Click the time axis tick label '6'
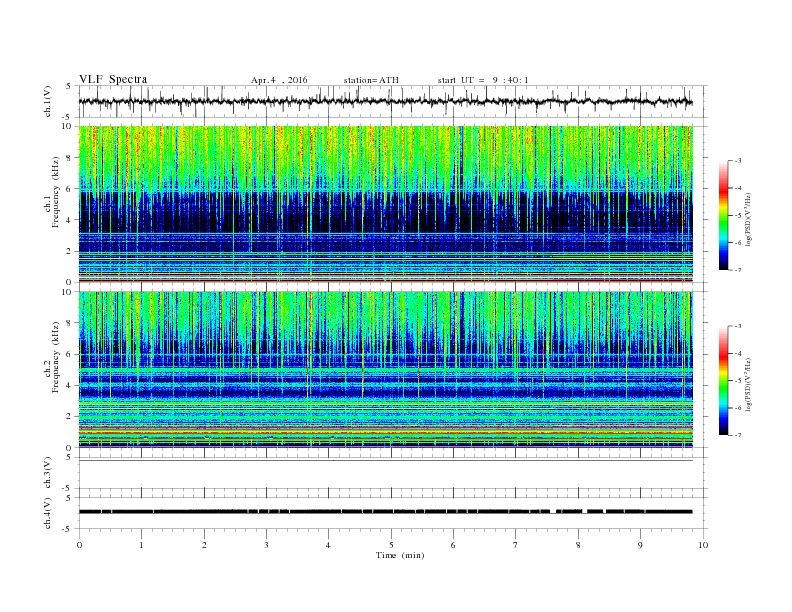The width and height of the screenshot is (792, 612). pyautogui.click(x=453, y=545)
